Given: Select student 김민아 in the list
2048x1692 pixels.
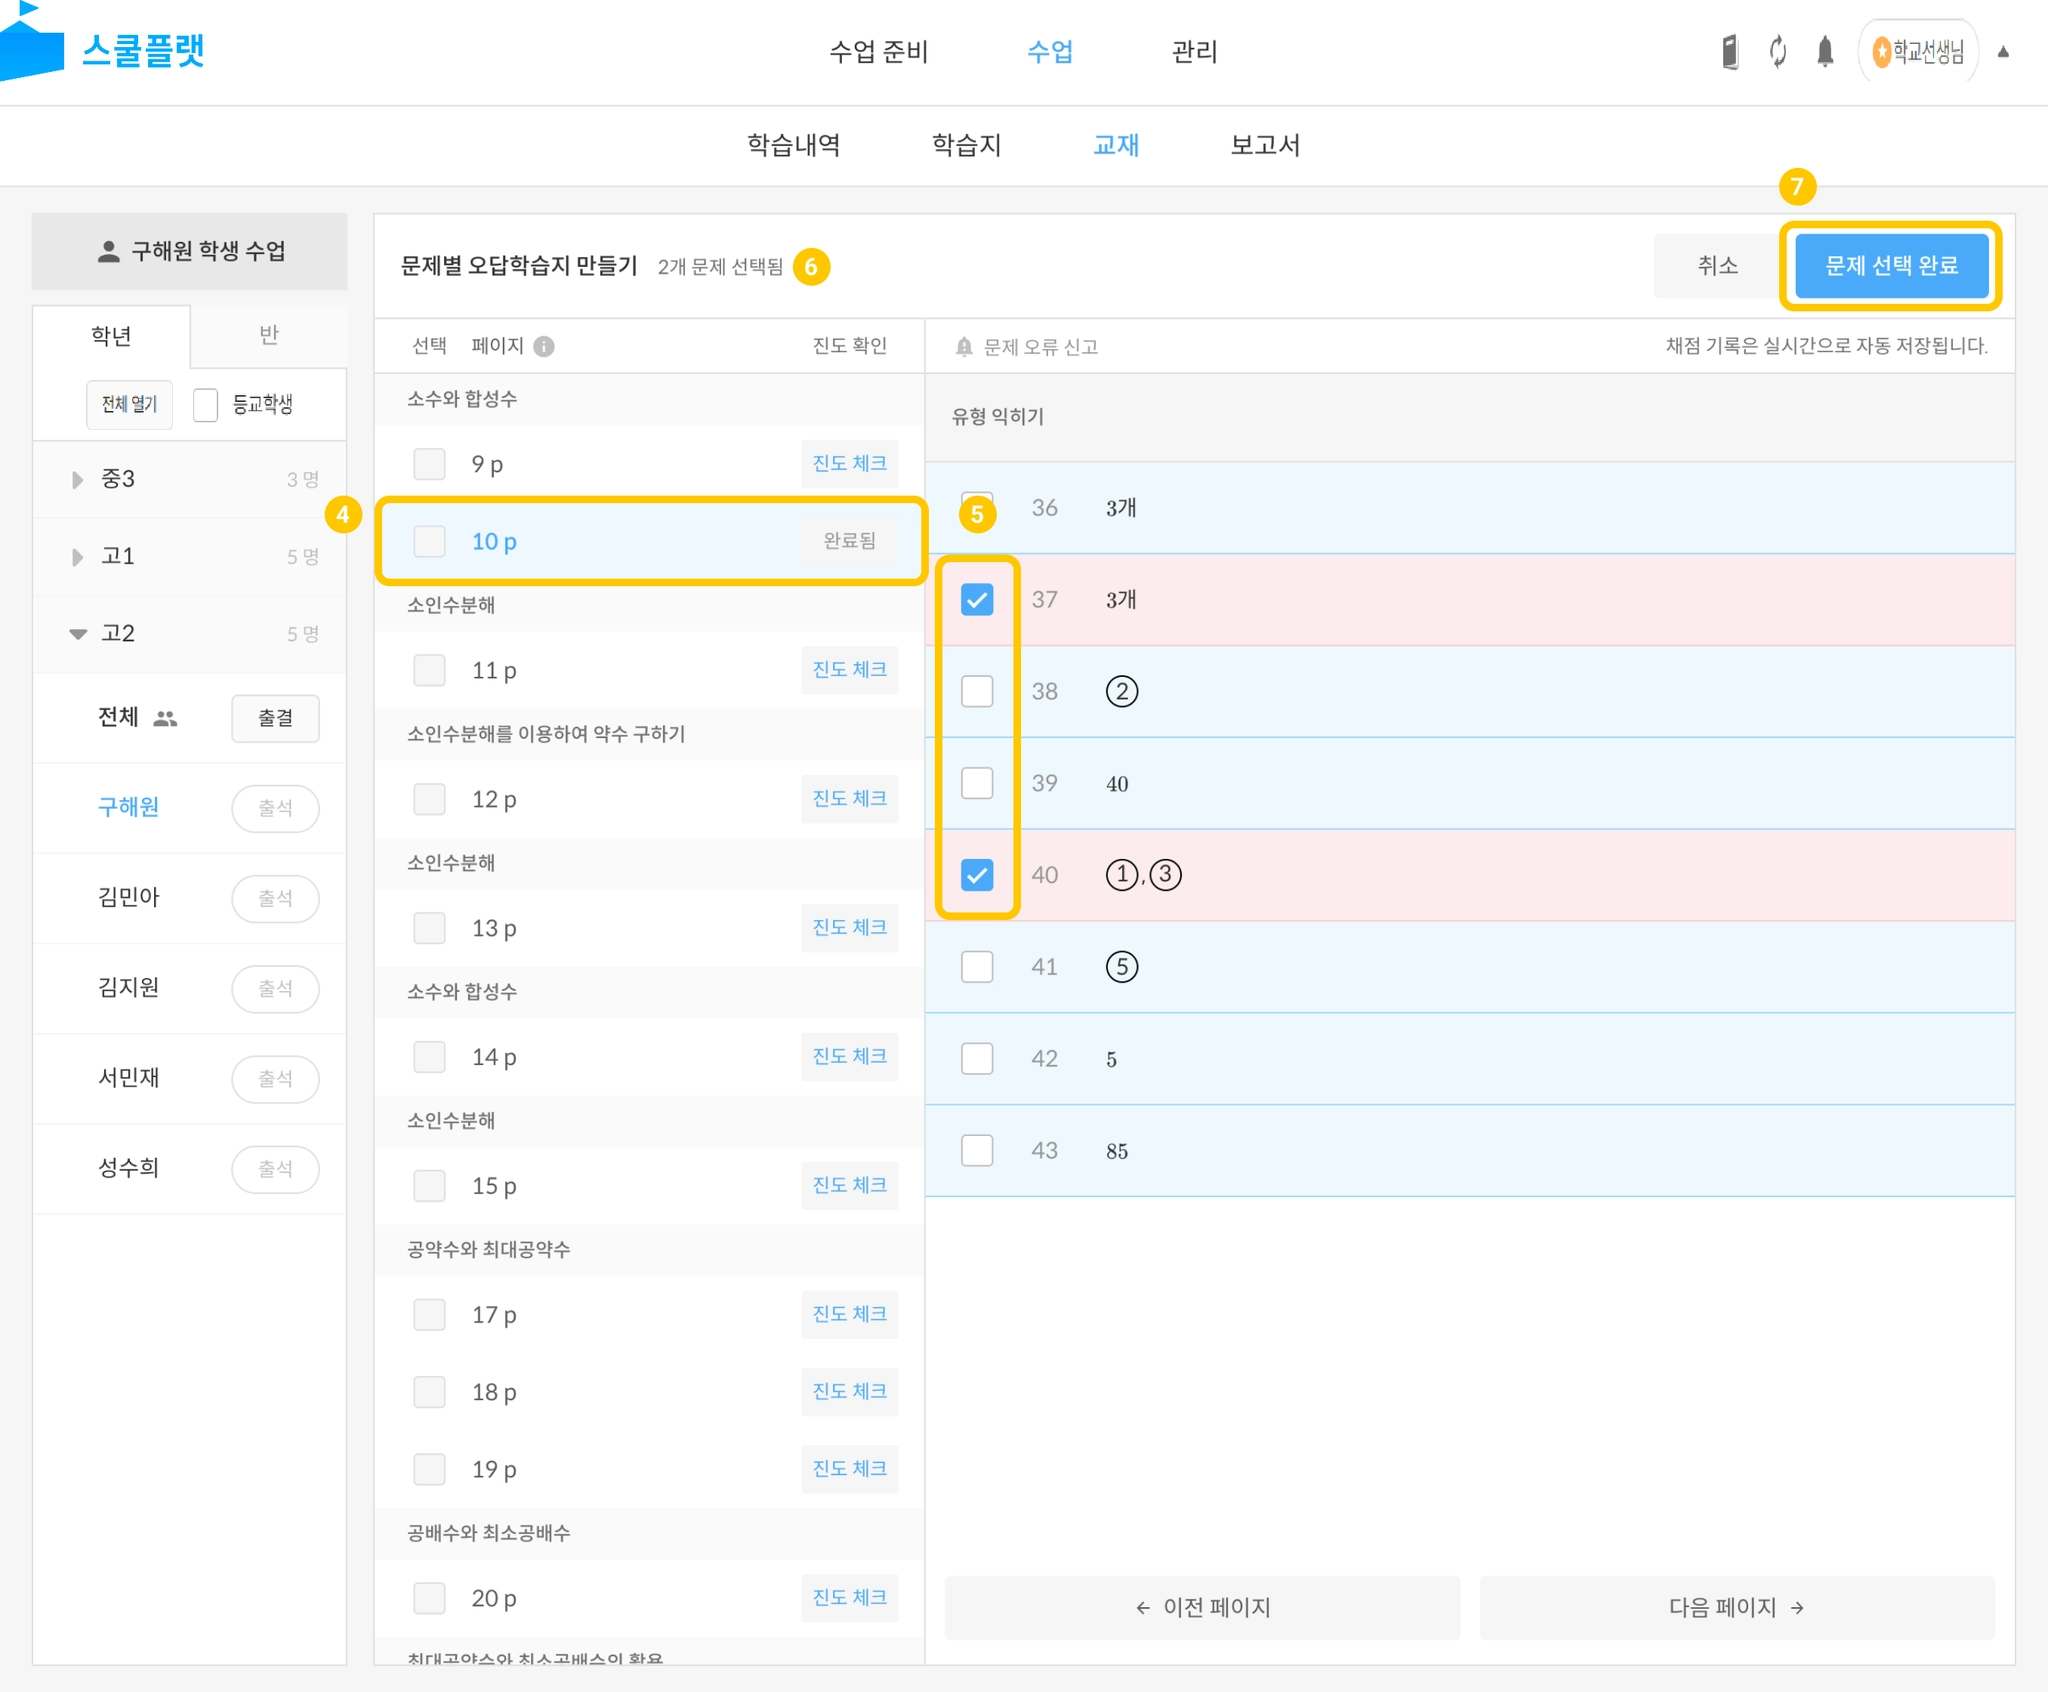Looking at the screenshot, I should click(x=129, y=897).
